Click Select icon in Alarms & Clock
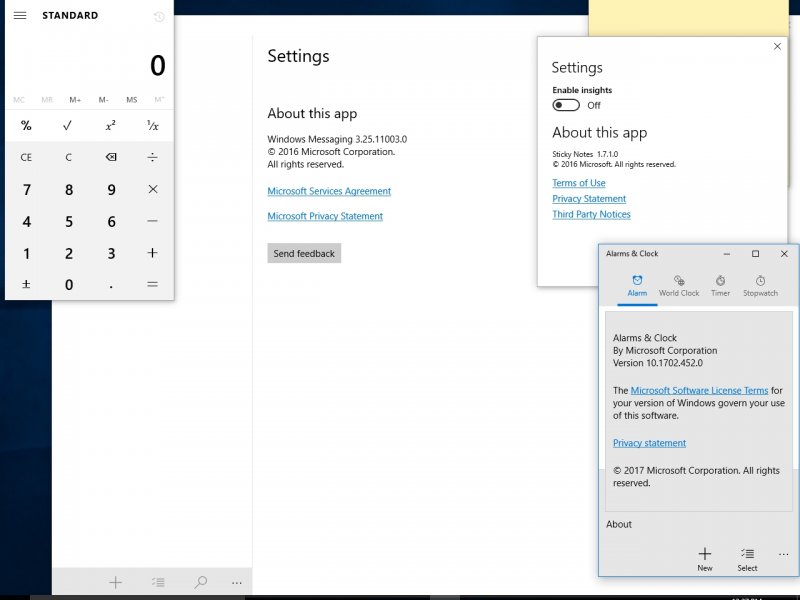 pyautogui.click(x=747, y=559)
